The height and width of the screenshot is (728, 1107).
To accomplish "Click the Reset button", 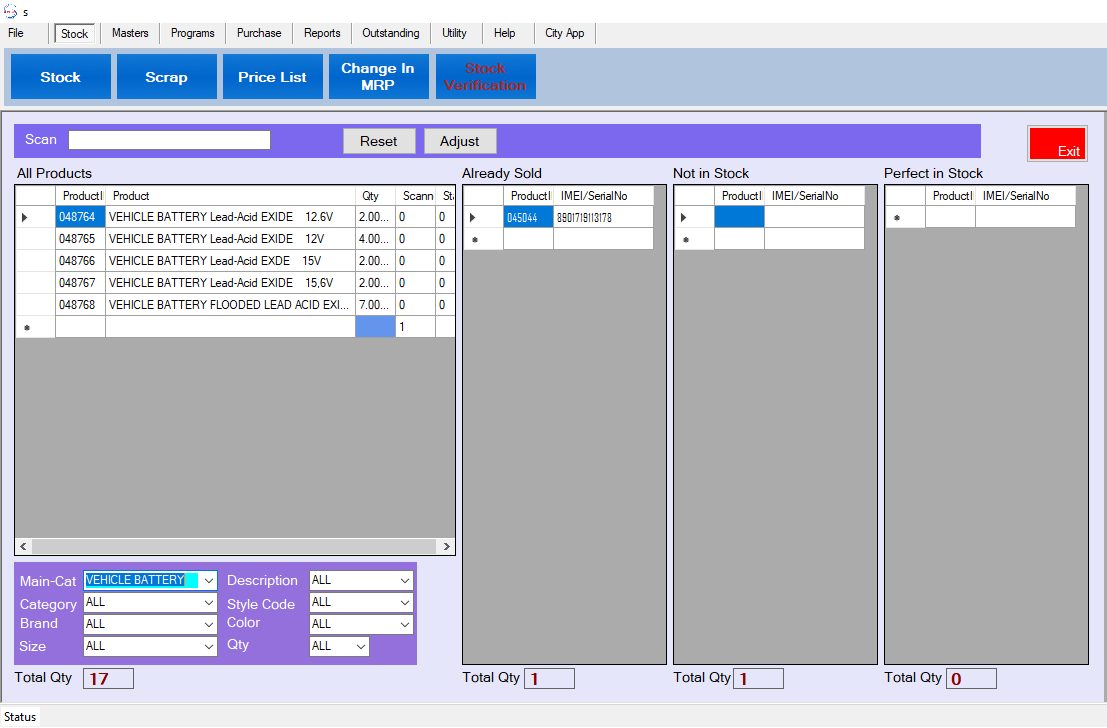I will [378, 141].
